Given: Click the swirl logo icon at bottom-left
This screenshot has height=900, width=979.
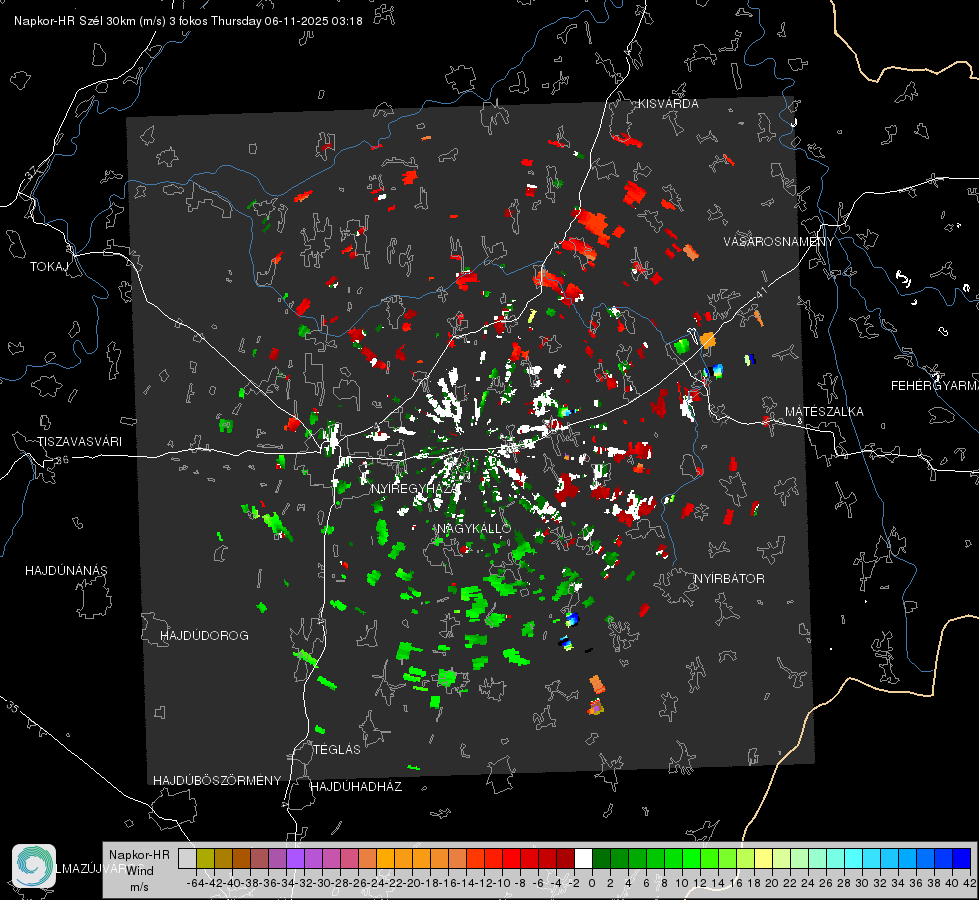Looking at the screenshot, I should click(x=34, y=866).
